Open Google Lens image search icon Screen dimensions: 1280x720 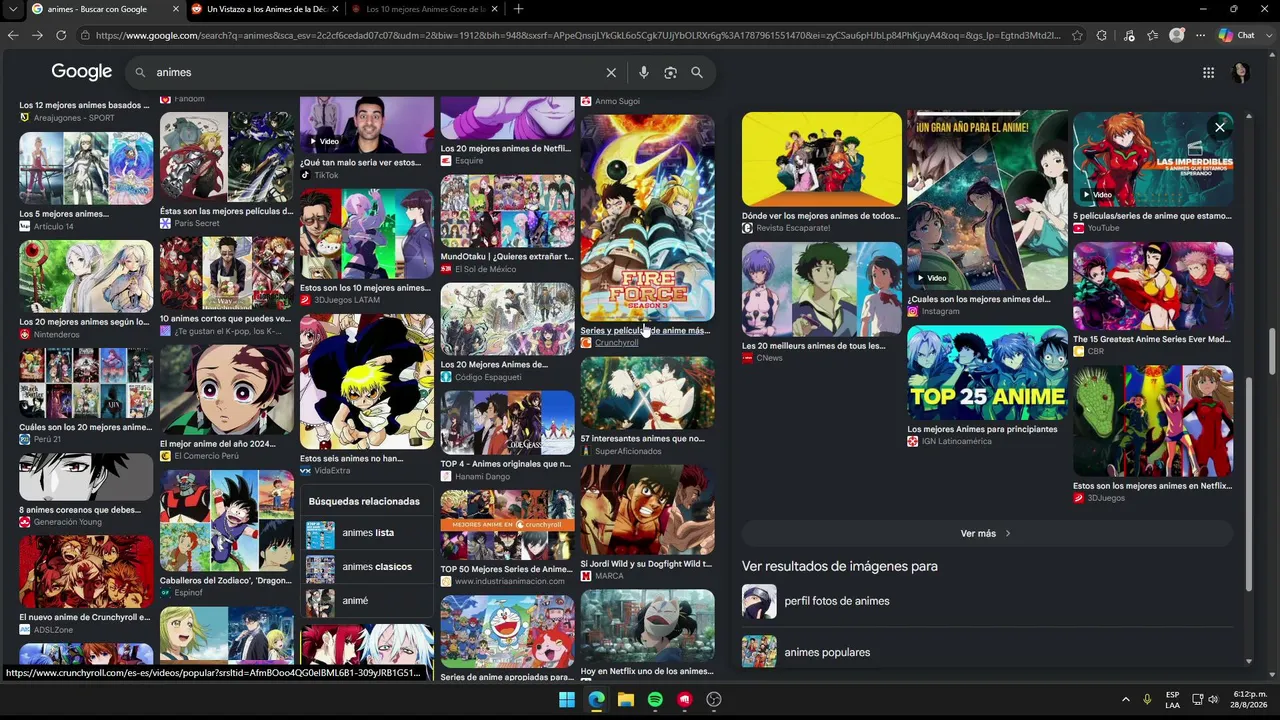click(670, 72)
